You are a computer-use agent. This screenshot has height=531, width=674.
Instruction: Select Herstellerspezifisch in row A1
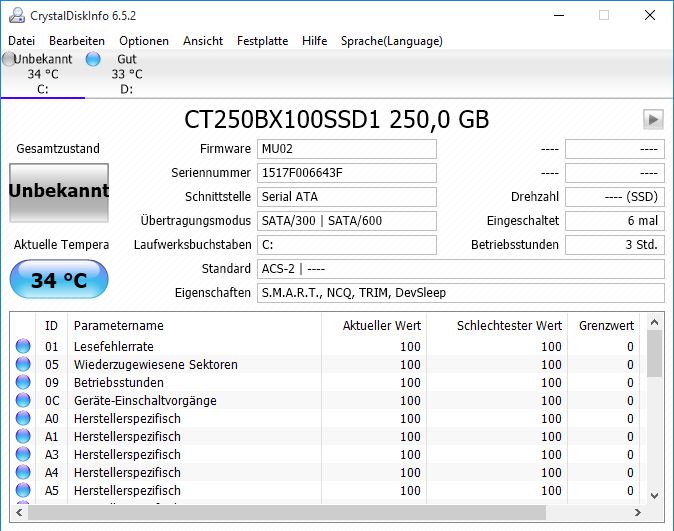pos(127,437)
